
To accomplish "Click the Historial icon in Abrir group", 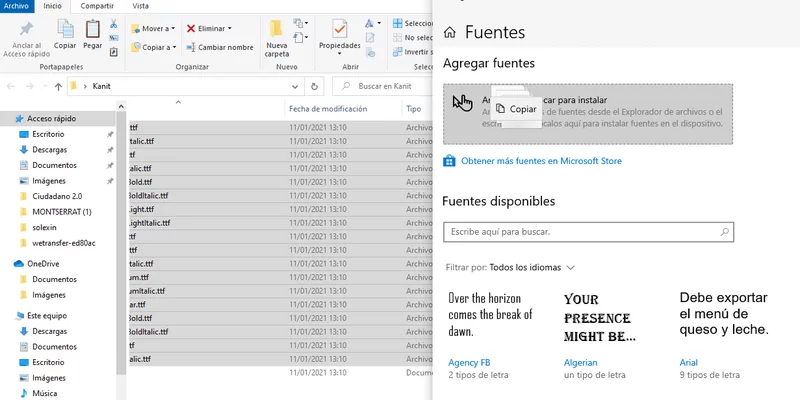I will [370, 52].
